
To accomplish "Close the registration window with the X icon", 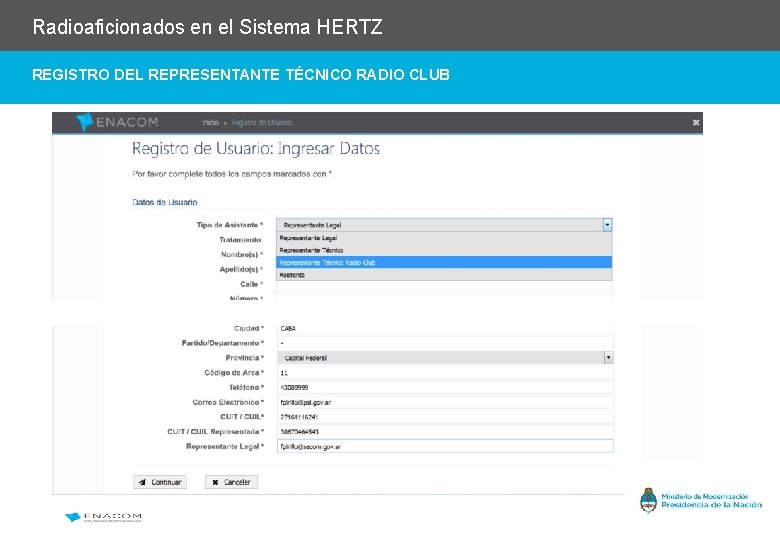I will [696, 122].
